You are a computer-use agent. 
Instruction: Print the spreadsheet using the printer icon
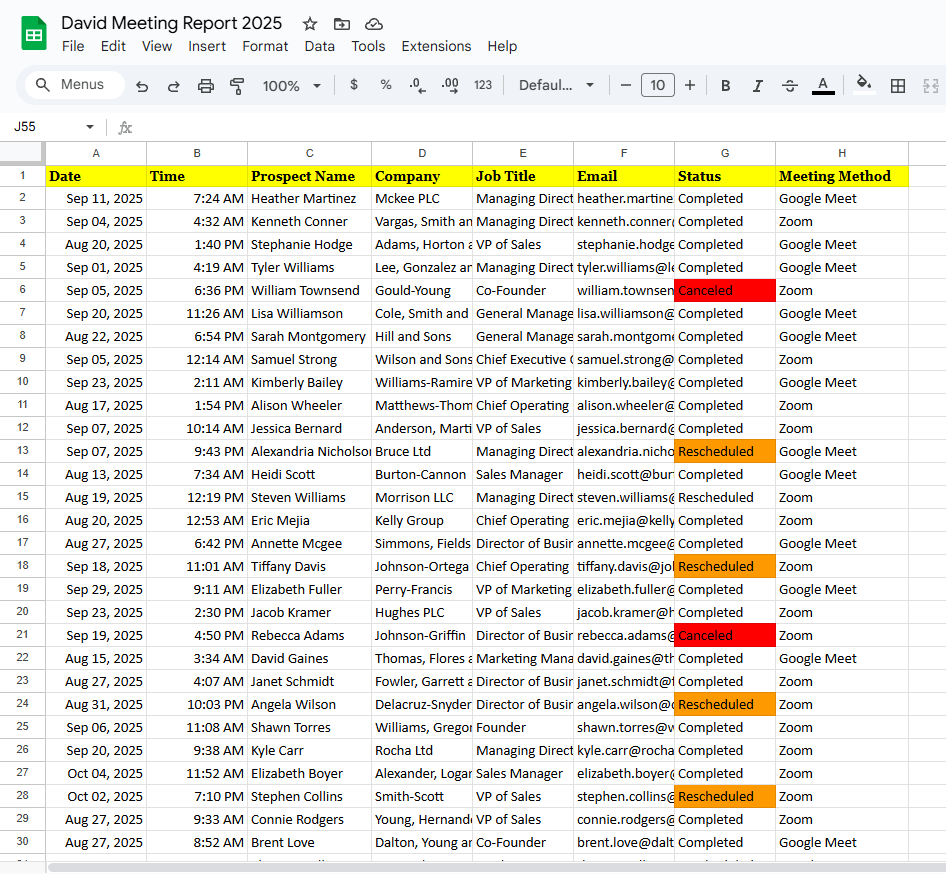pos(205,86)
